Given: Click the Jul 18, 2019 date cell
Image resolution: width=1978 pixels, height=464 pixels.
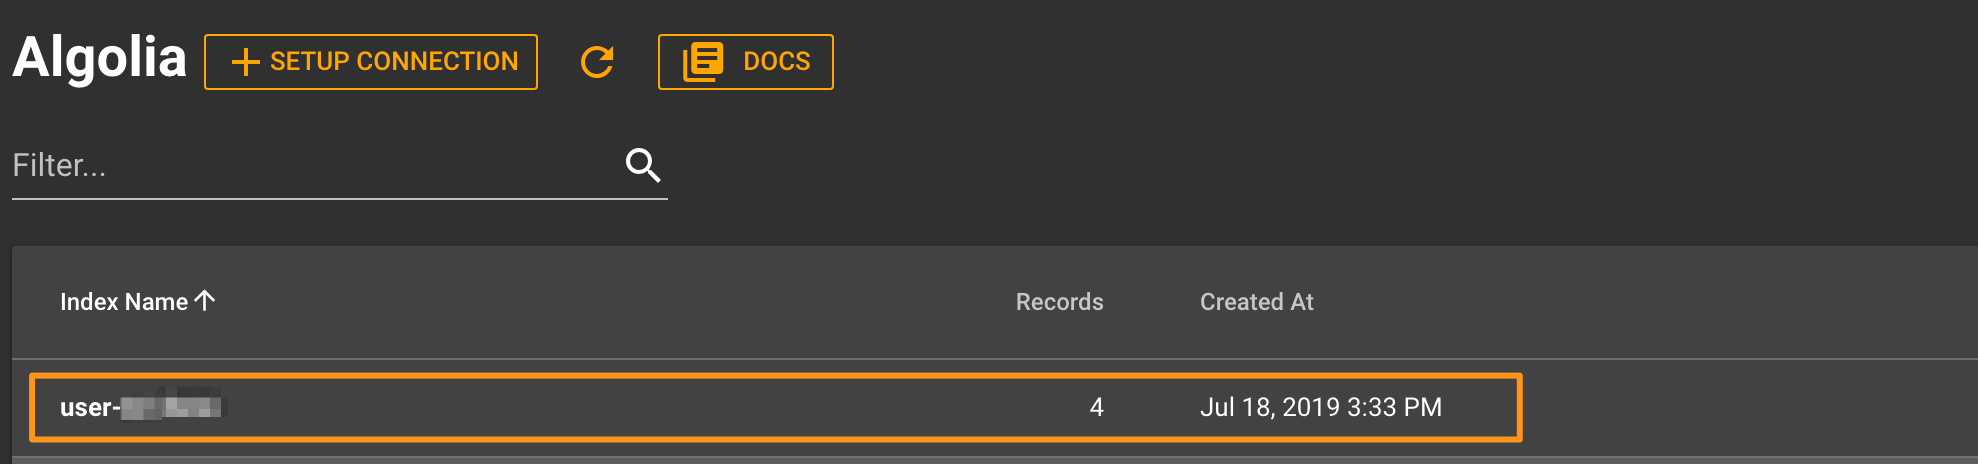Looking at the screenshot, I should click(x=1320, y=407).
